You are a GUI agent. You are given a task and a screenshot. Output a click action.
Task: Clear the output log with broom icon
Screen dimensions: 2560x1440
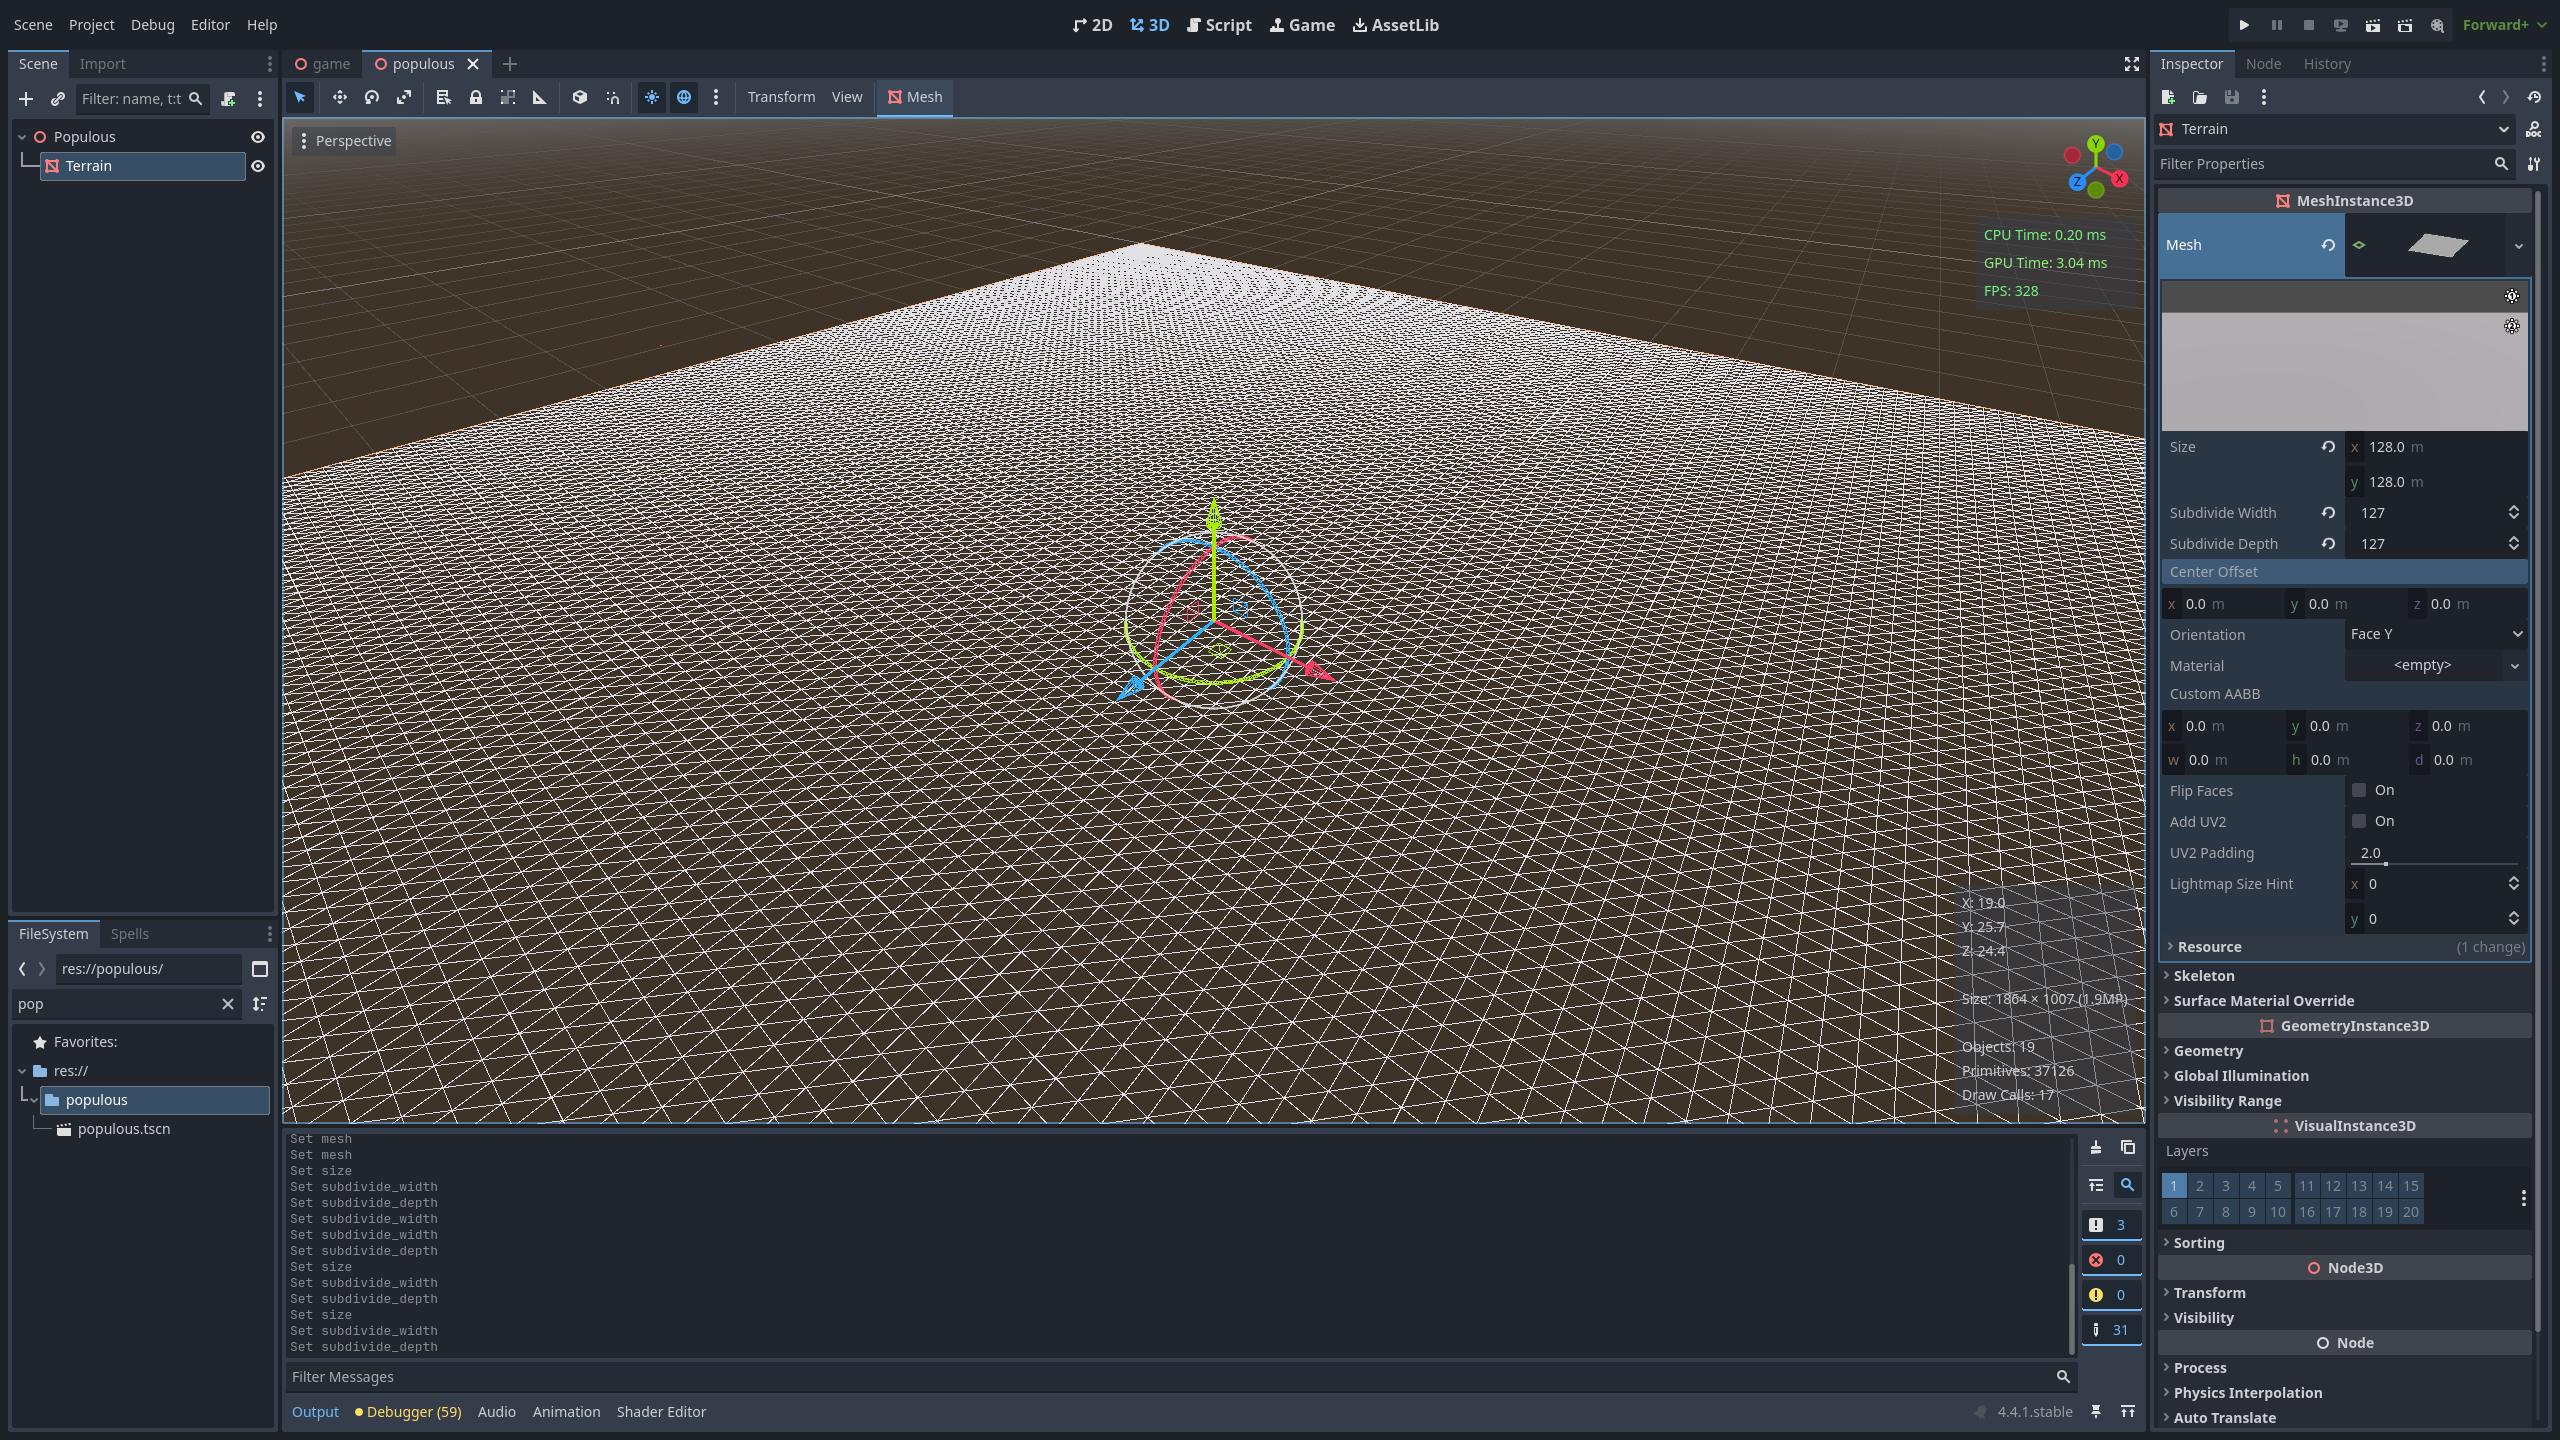pyautogui.click(x=2096, y=1147)
